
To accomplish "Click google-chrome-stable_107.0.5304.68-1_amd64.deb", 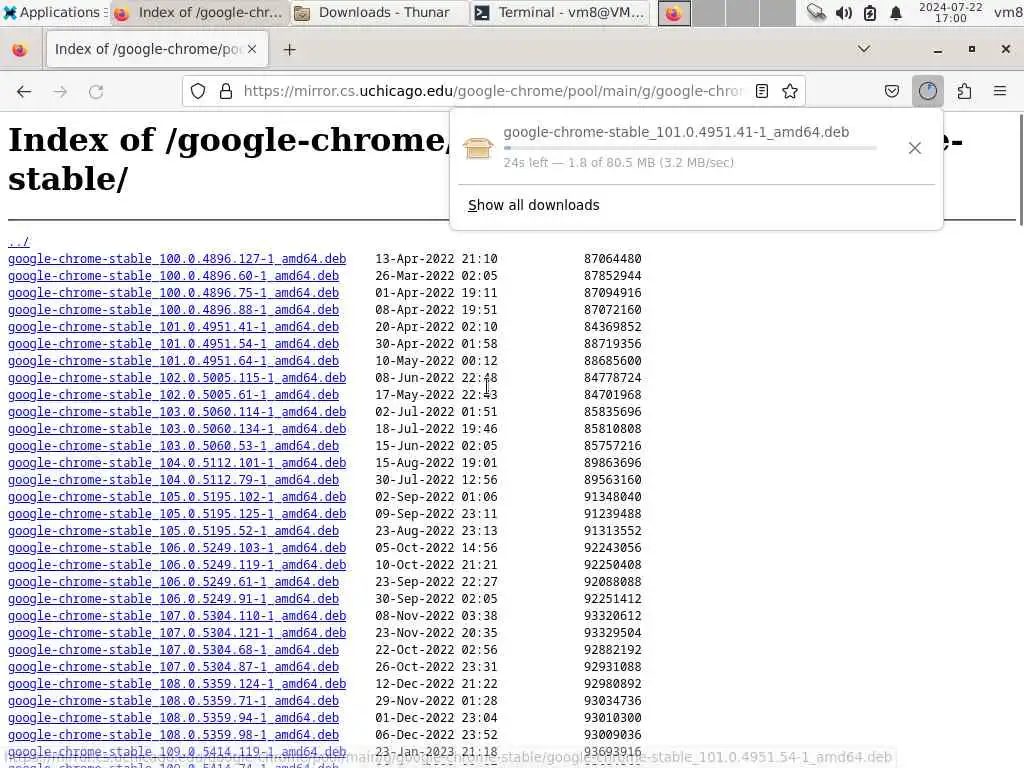I will pyautogui.click(x=174, y=649).
